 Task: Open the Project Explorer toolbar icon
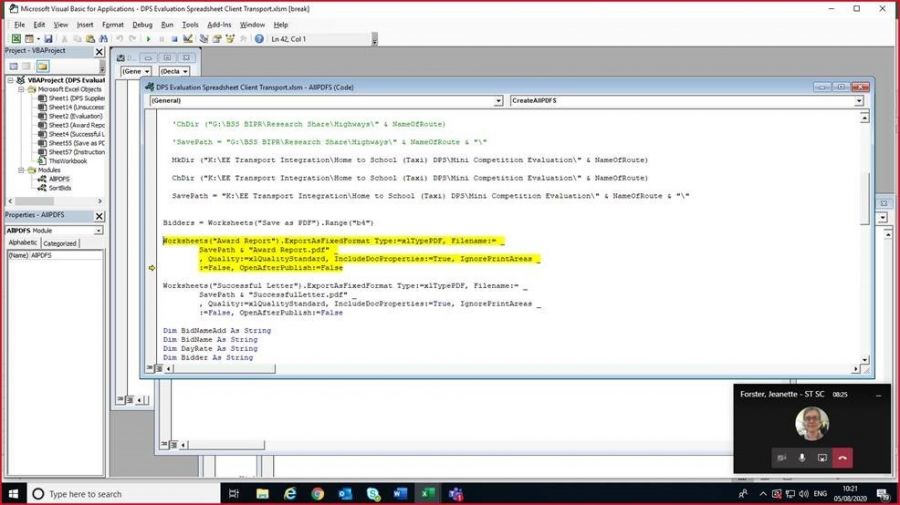204,39
